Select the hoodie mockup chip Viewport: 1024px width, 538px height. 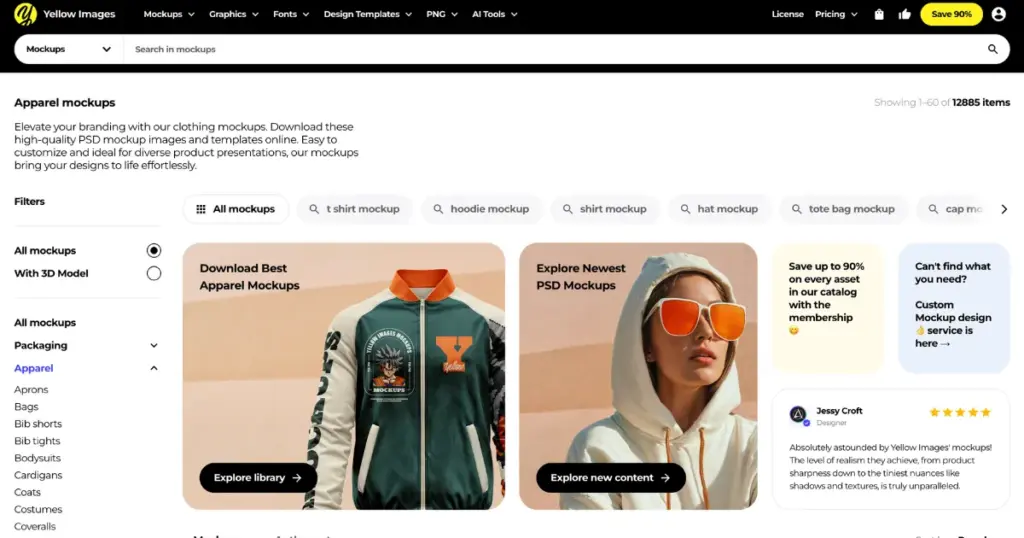[482, 209]
